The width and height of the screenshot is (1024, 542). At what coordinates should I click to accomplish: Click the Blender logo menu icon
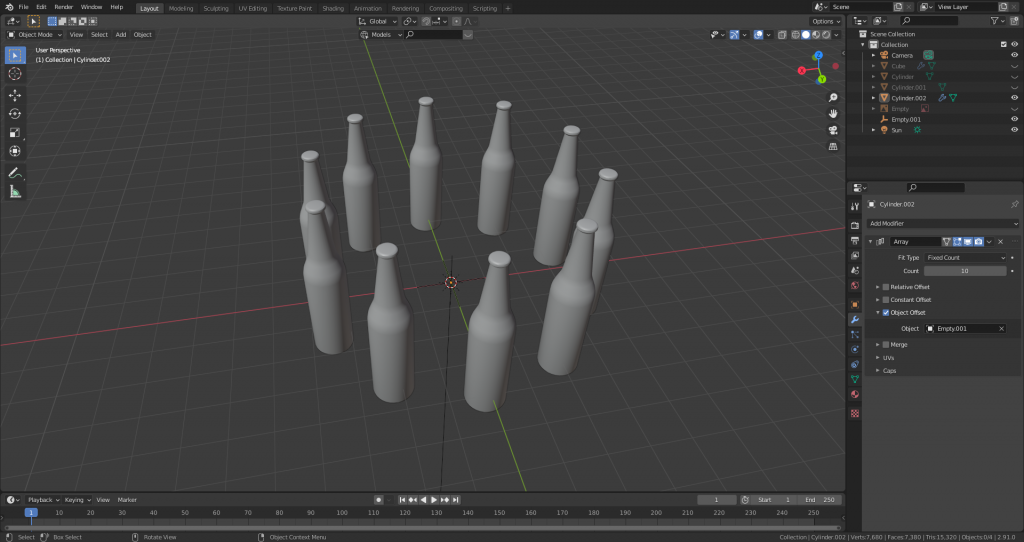(8, 7)
